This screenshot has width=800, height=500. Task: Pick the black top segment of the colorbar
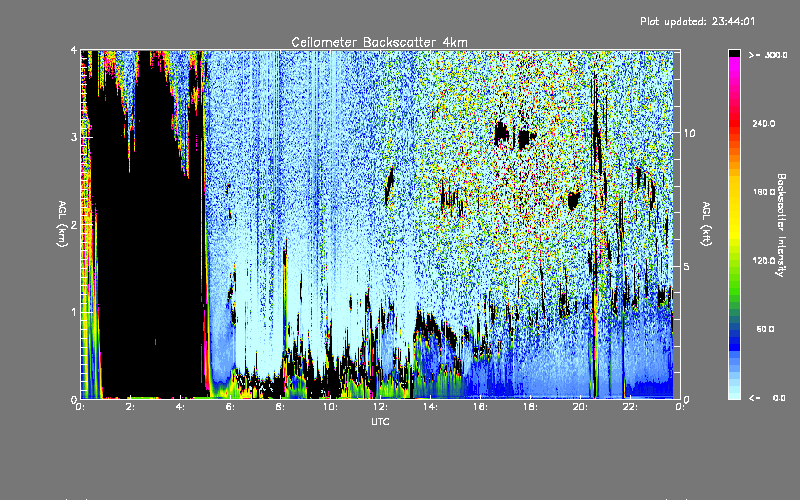point(734,54)
